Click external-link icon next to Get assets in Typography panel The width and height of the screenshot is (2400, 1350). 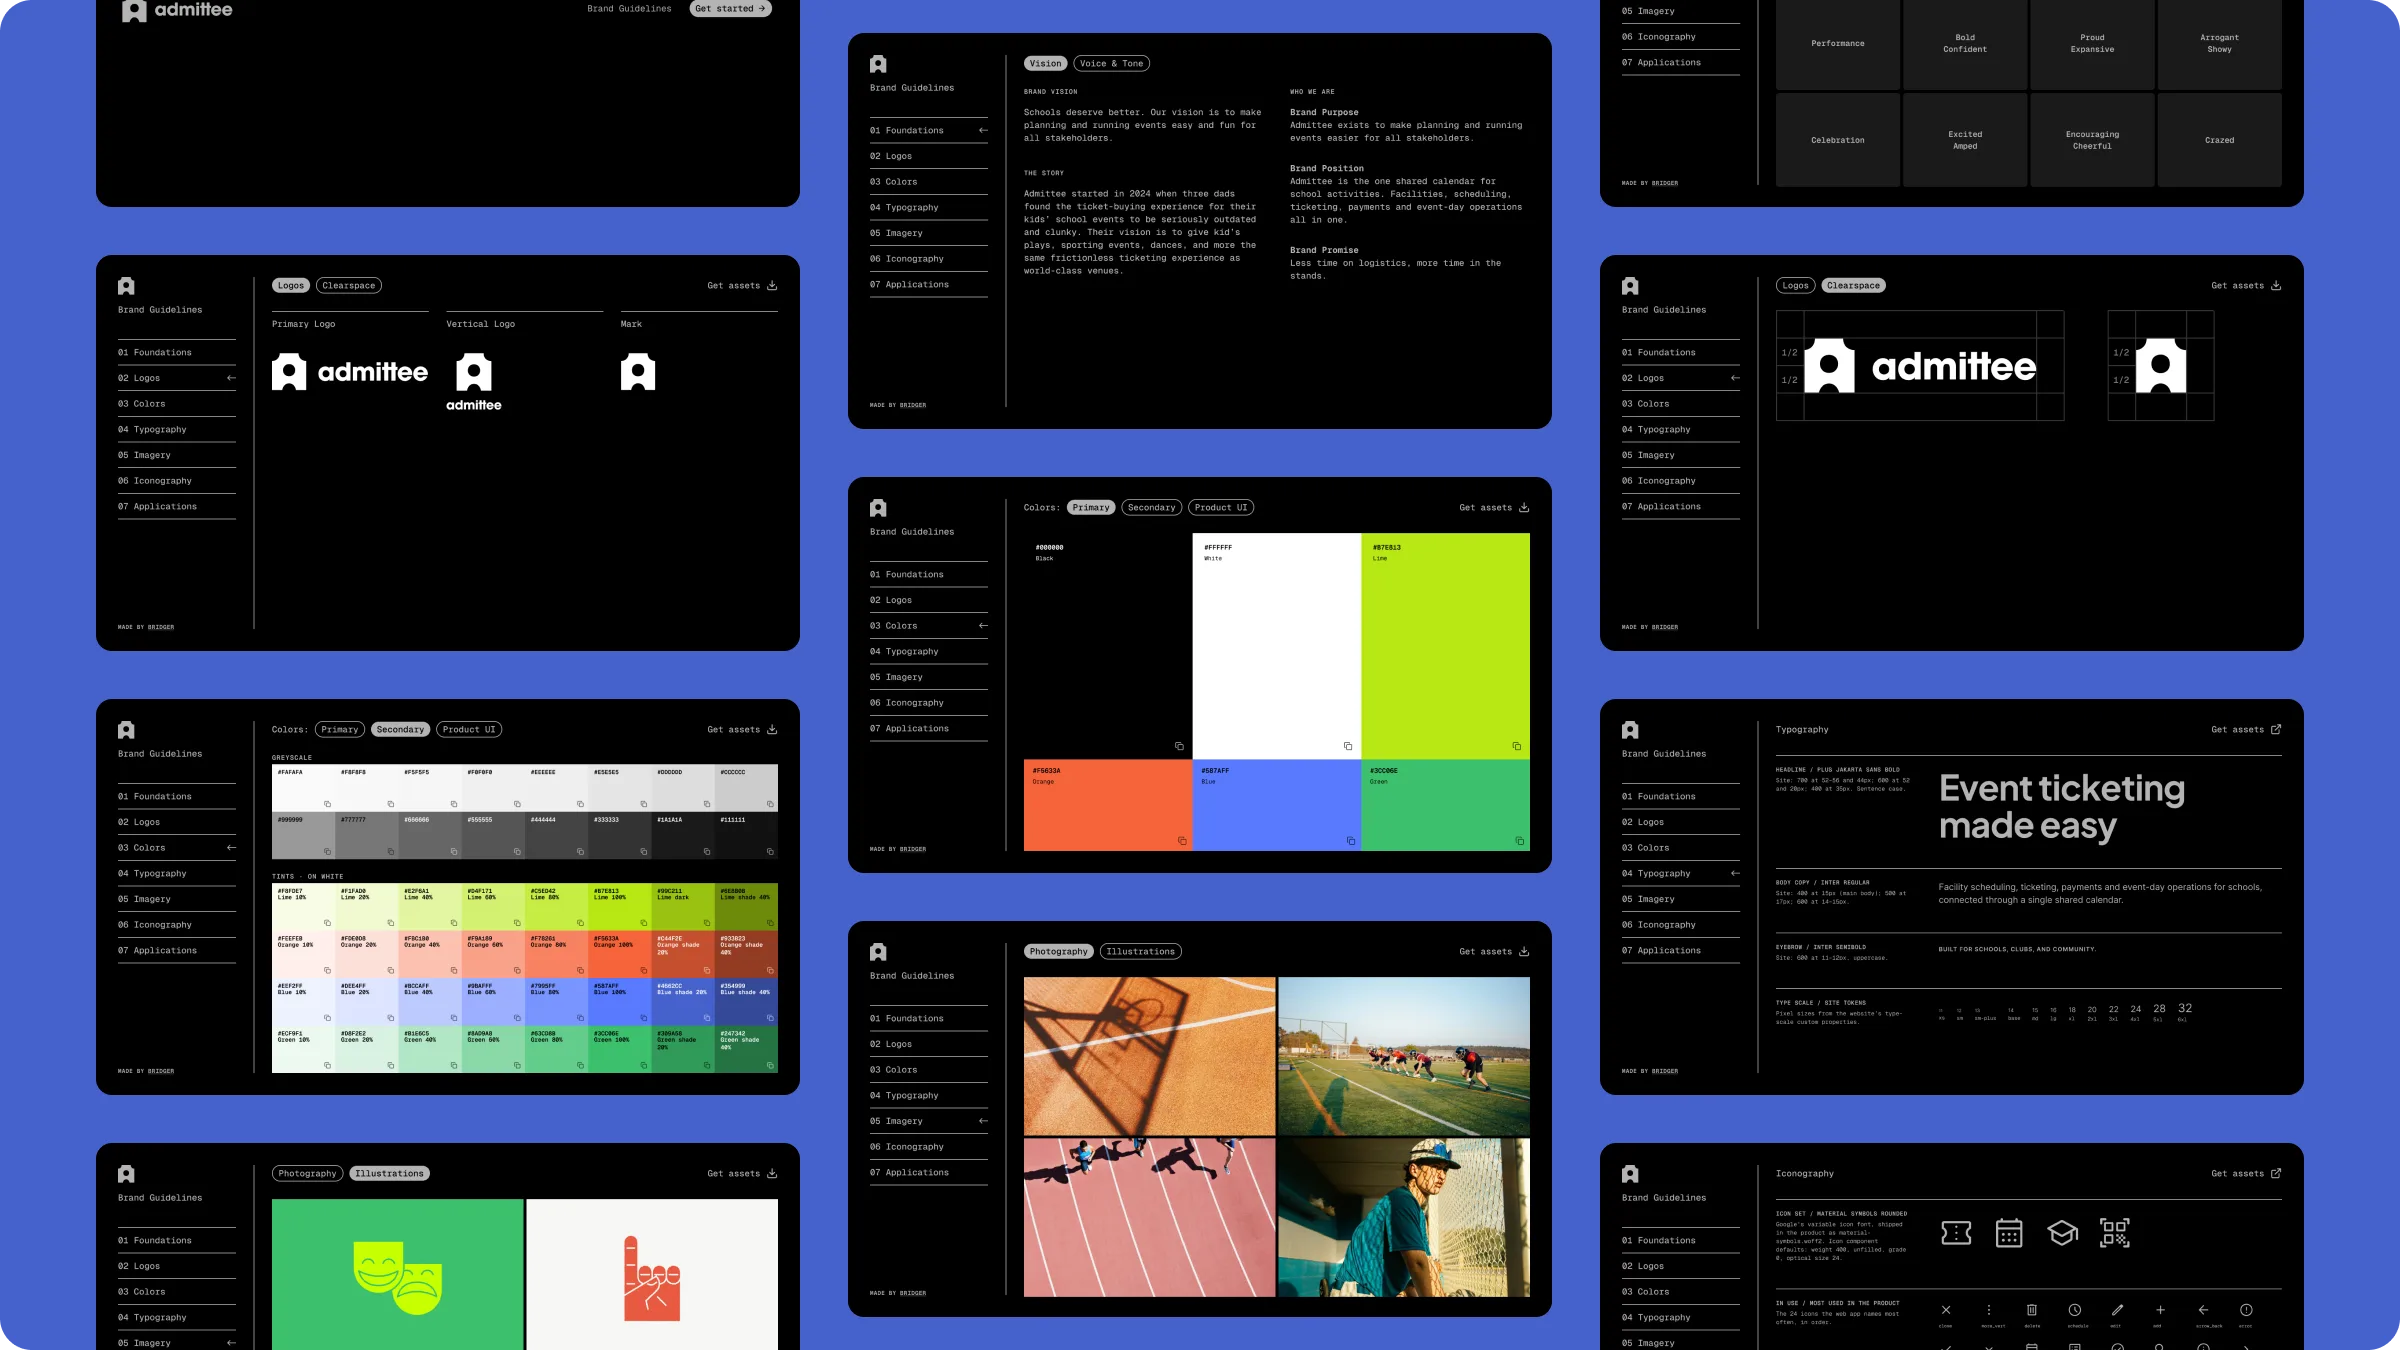2276,729
